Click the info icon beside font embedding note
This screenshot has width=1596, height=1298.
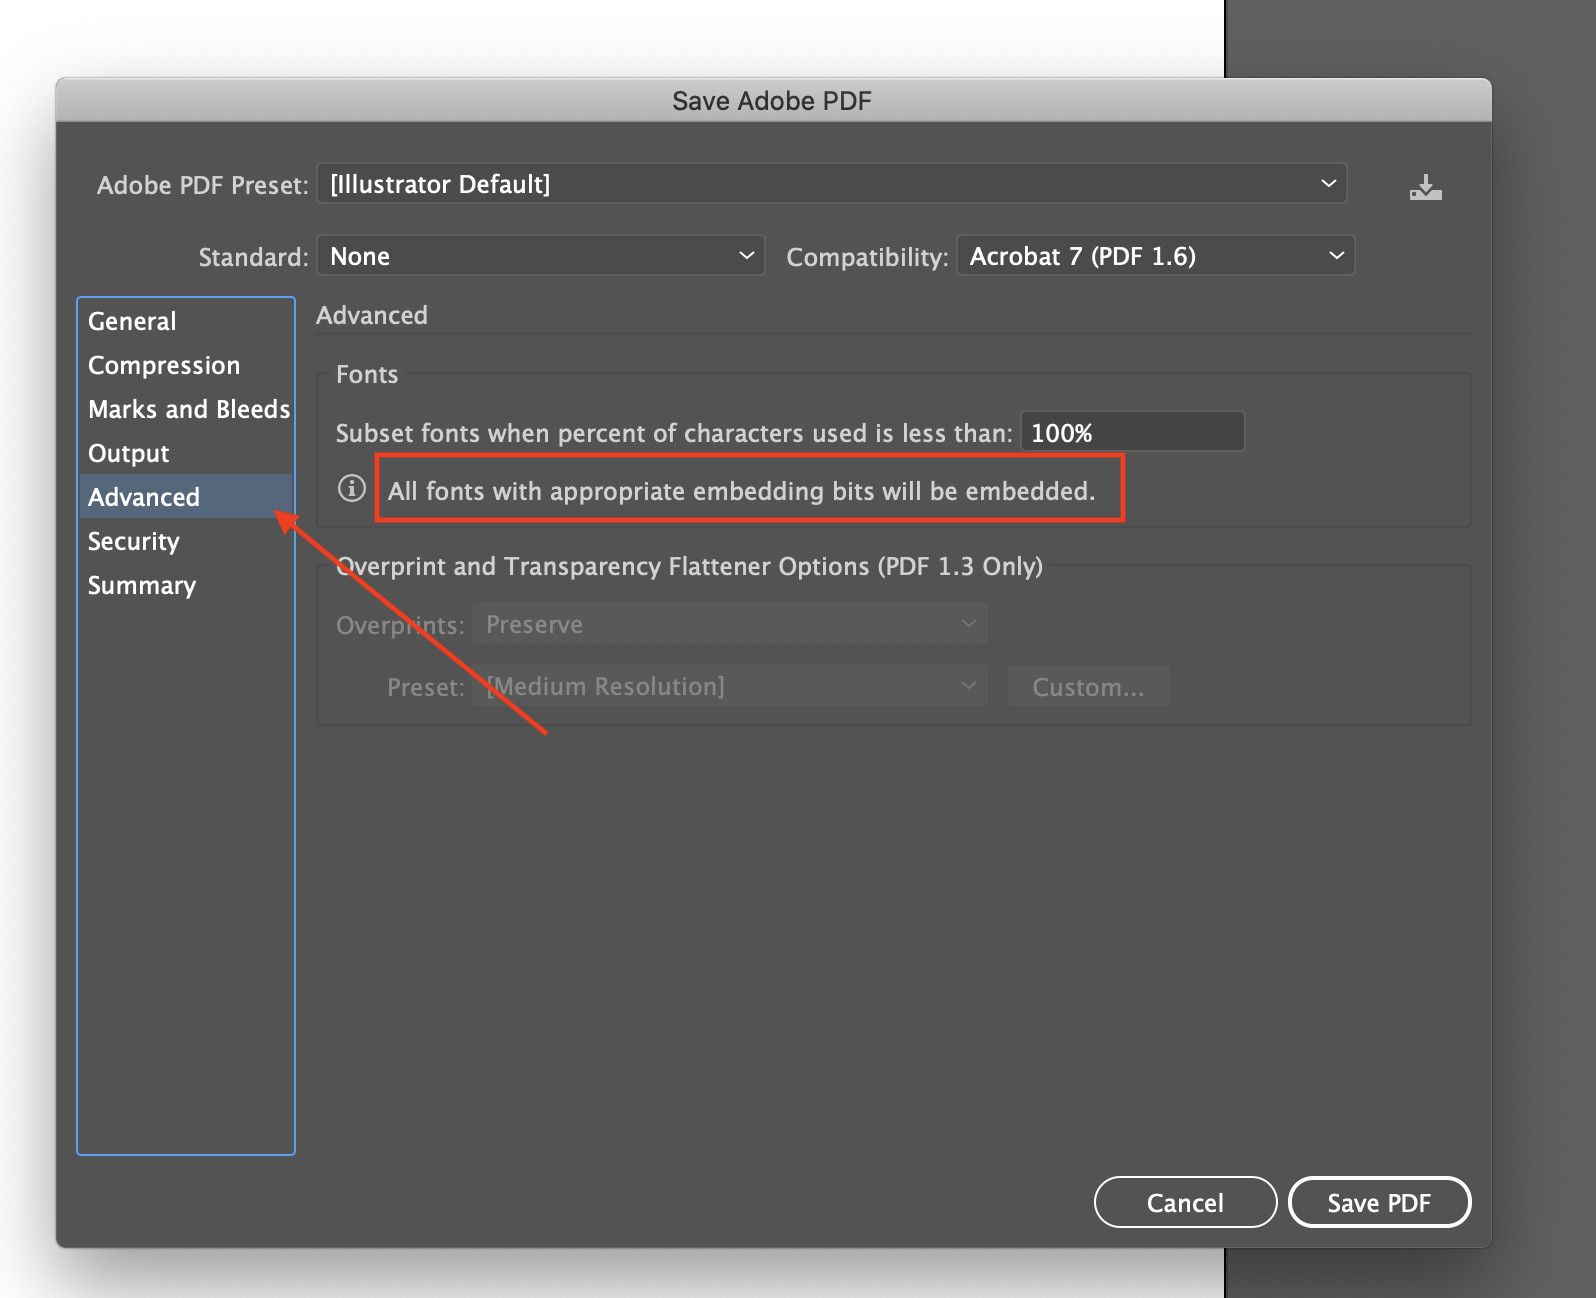coord(351,488)
